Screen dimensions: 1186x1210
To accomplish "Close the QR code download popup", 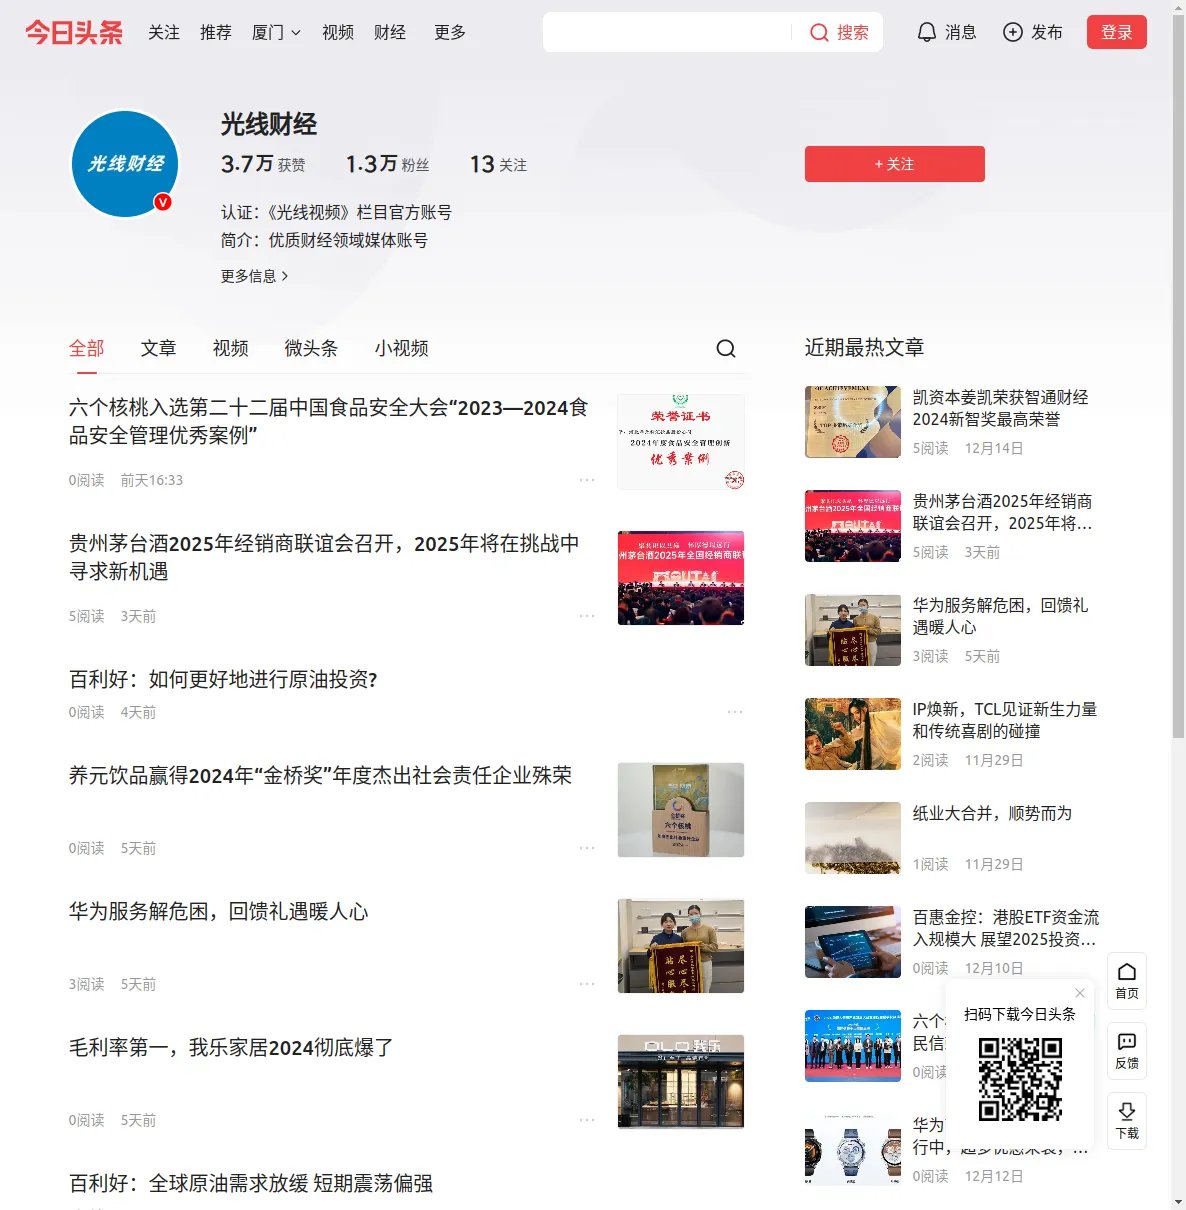I will point(1080,993).
